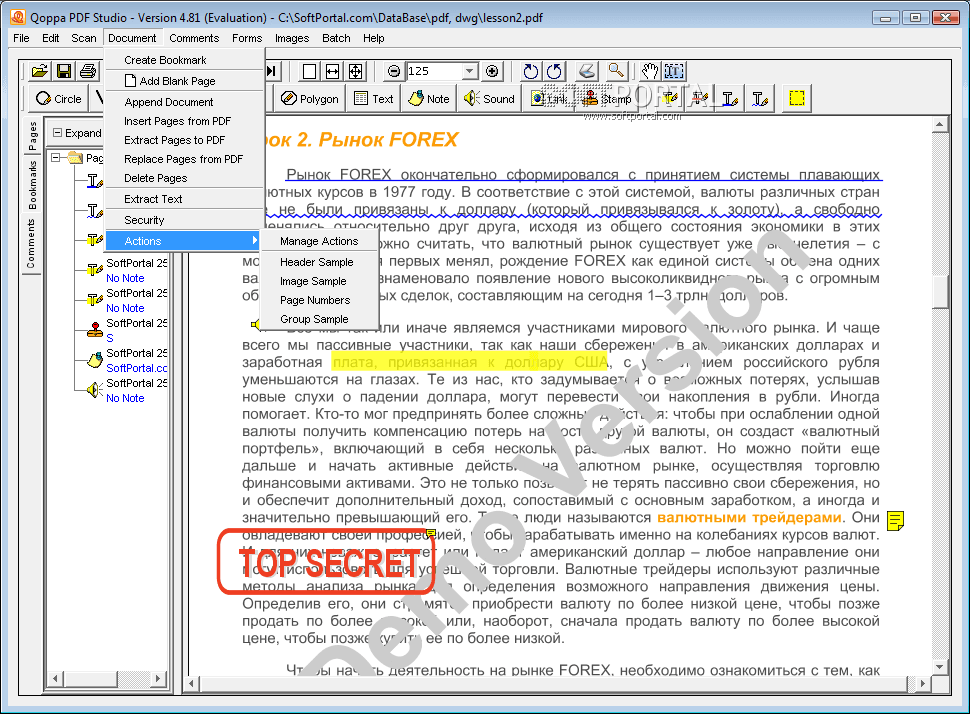970x714 pixels.
Task: Choose Delete Pages
Action: click(185, 178)
